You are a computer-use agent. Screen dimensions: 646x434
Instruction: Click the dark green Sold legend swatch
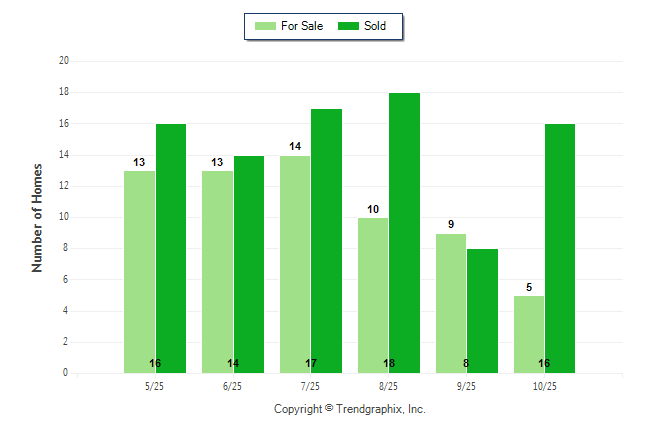[351, 26]
